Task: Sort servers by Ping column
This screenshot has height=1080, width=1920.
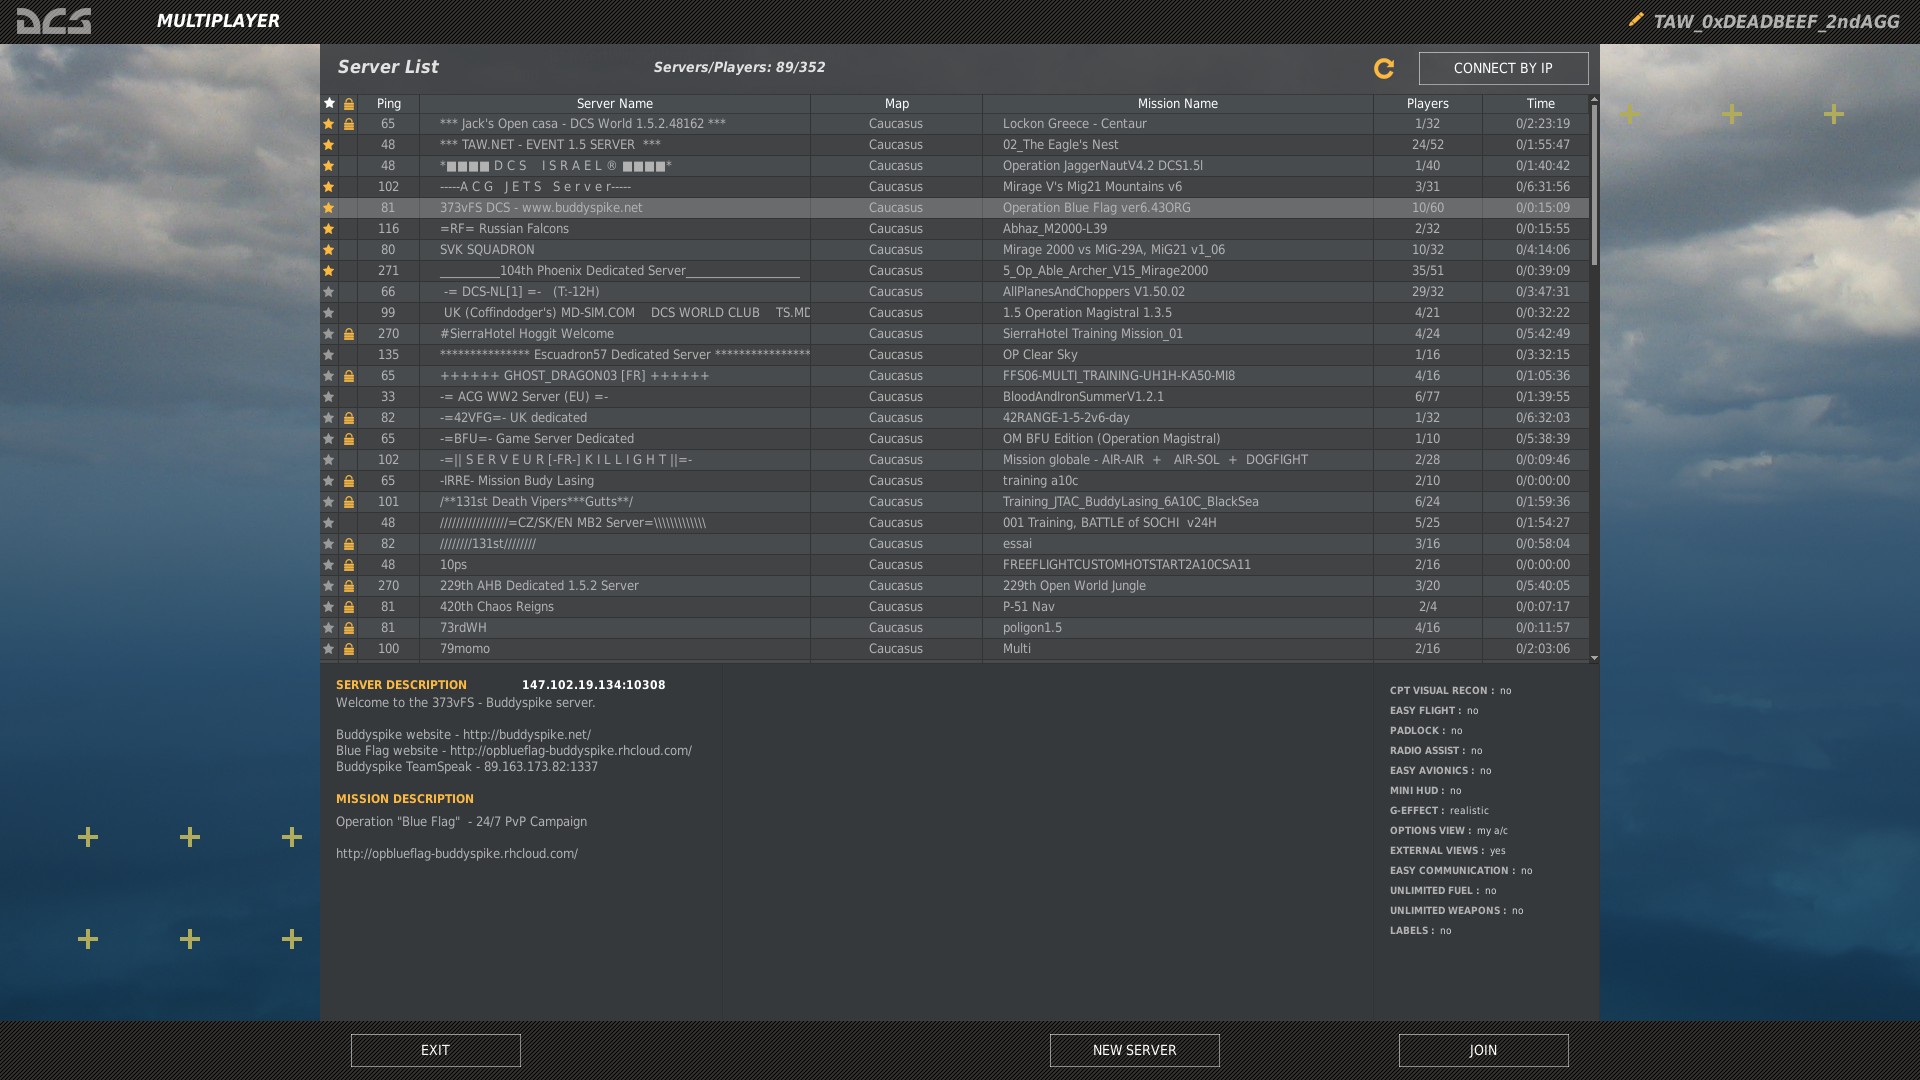Action: click(389, 103)
